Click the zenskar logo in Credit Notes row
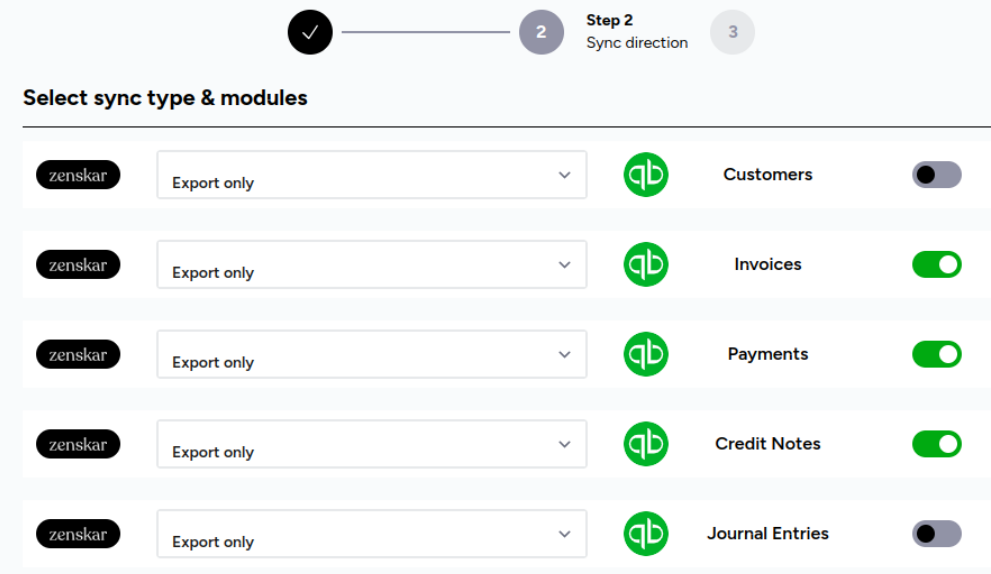The width and height of the screenshot is (991, 574). coord(78,444)
